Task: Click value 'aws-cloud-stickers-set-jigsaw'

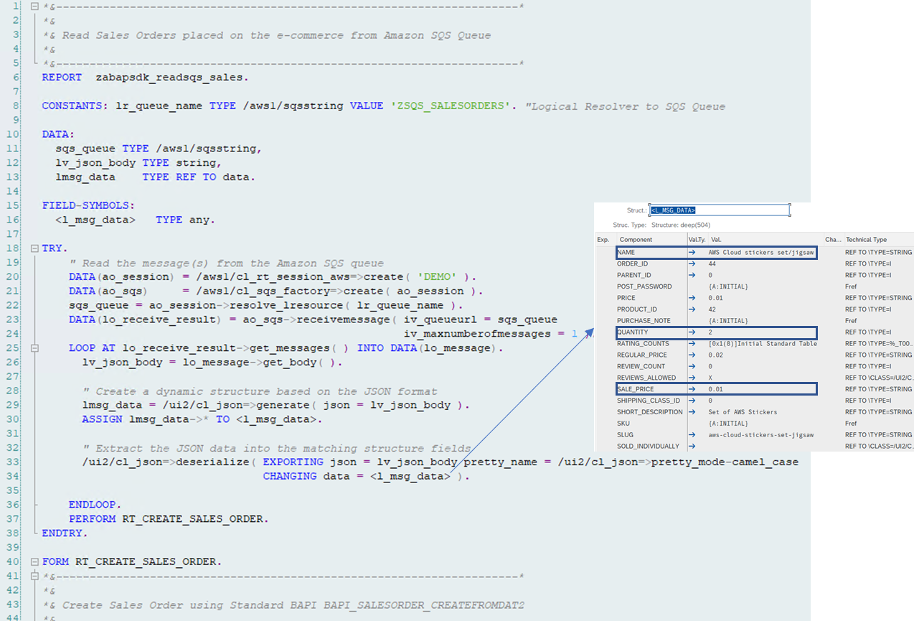Action: 761,435
